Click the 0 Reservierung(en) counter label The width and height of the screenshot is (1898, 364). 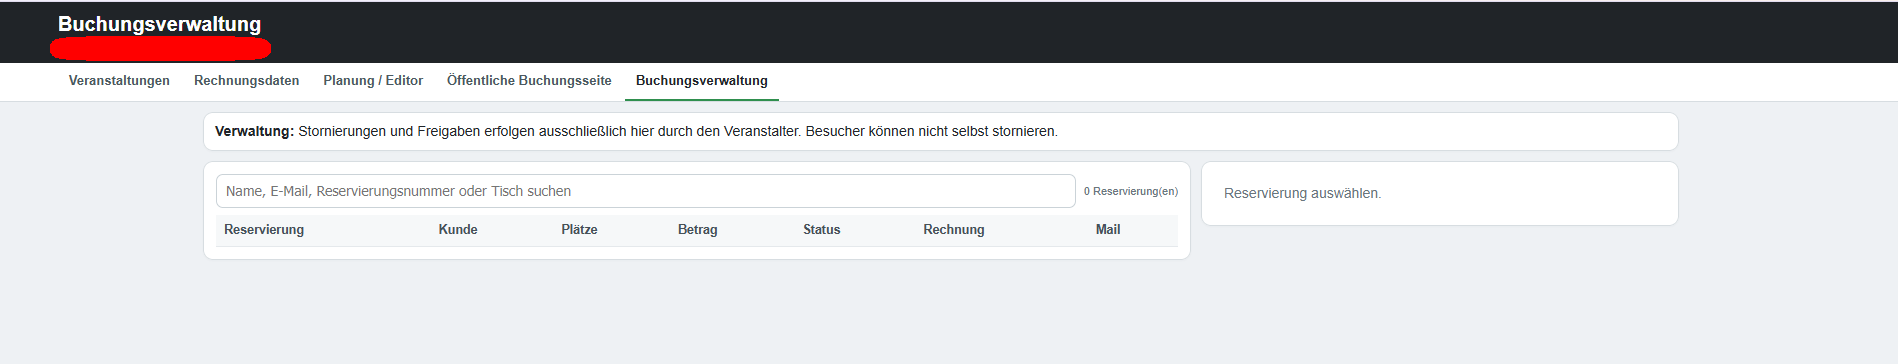click(1131, 191)
